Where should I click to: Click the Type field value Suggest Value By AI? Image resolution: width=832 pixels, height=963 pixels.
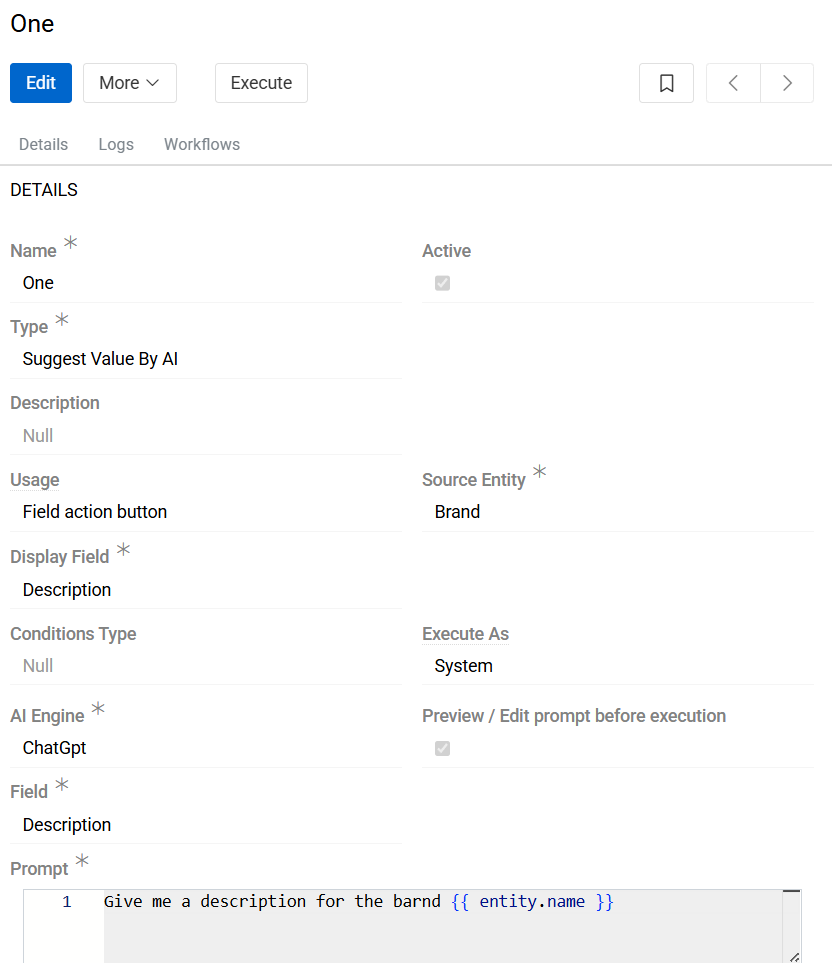pos(100,359)
